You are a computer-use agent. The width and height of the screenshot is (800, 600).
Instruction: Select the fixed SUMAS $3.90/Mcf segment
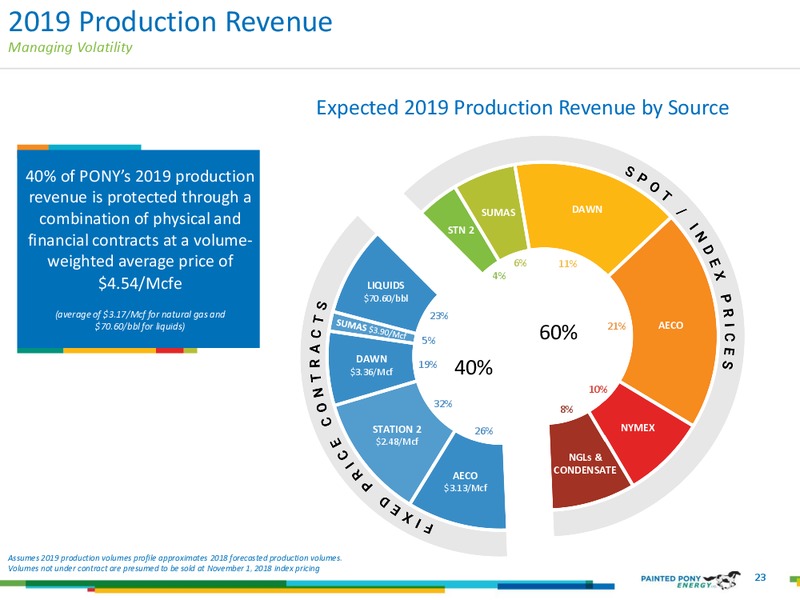371,328
